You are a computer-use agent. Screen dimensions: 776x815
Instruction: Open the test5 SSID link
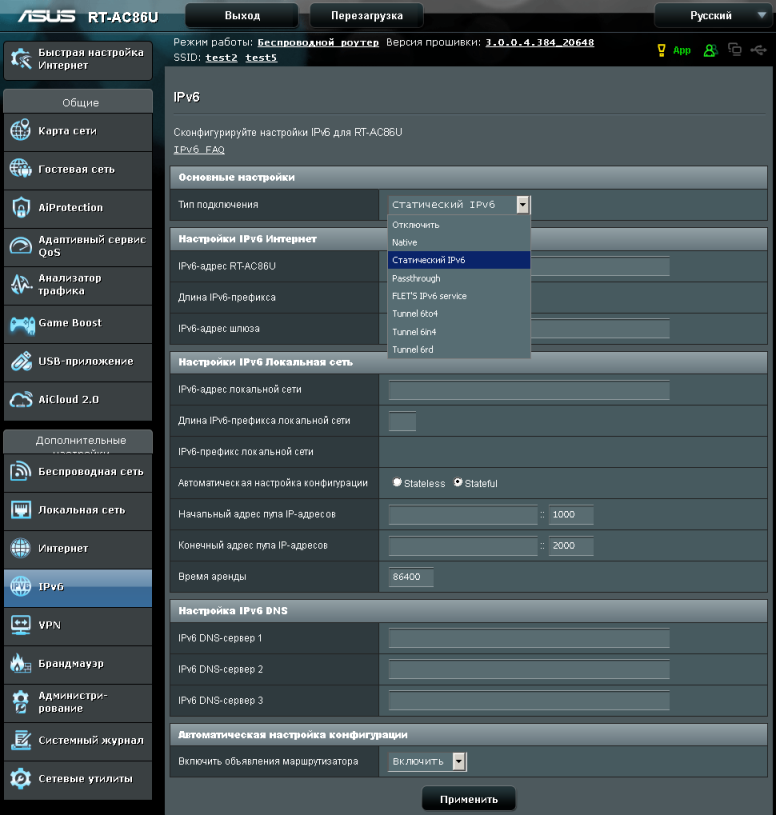pyautogui.click(x=261, y=57)
